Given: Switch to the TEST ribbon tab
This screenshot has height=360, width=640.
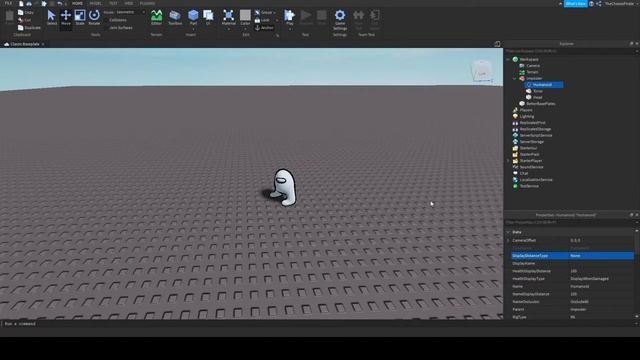Looking at the screenshot, I should [113, 3].
